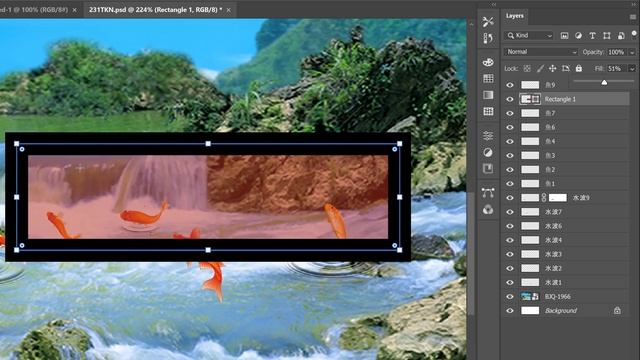
Task: Toggle visibility of 鱼7 layer
Action: (x=510, y=113)
